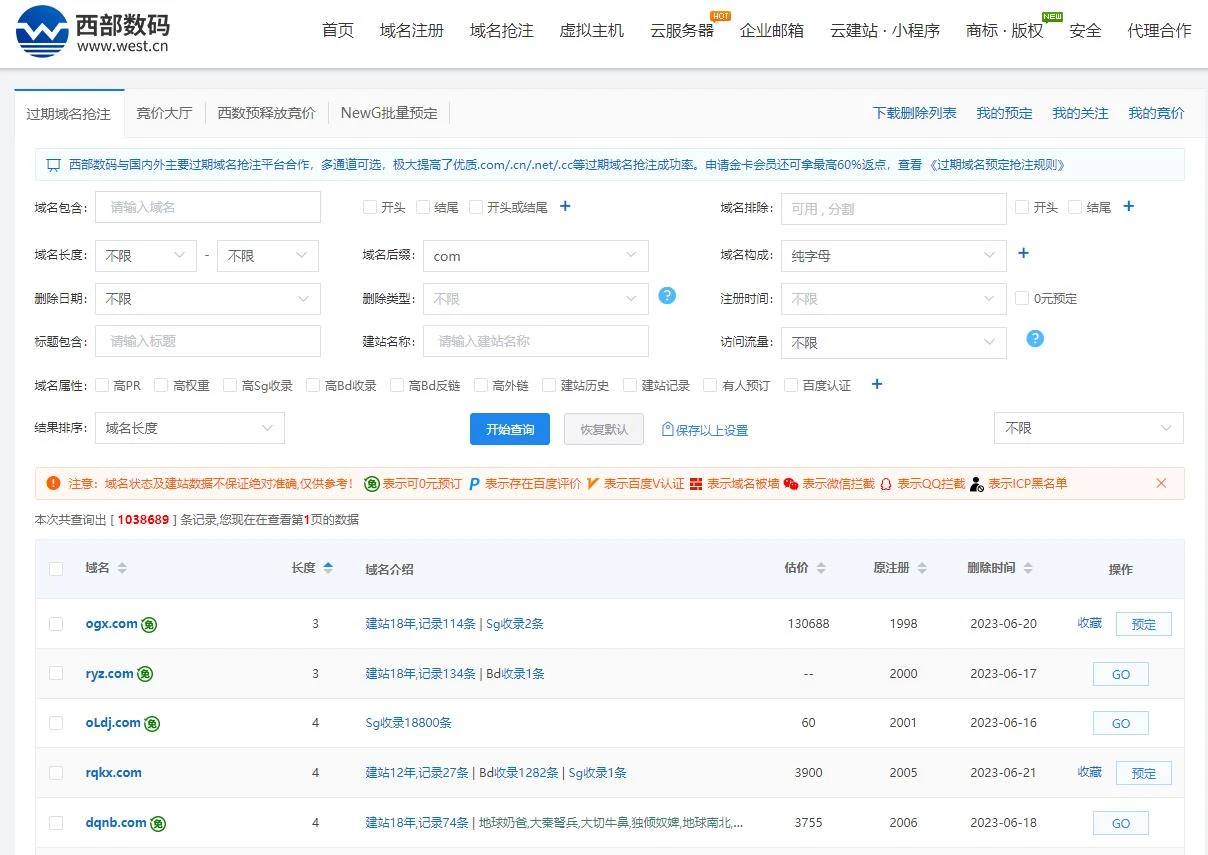Open the 删除类型 dropdown

click(x=536, y=299)
